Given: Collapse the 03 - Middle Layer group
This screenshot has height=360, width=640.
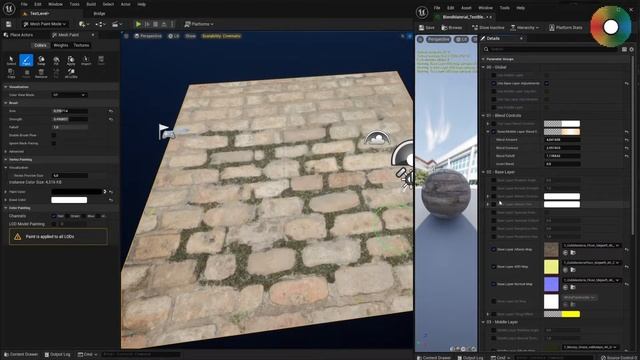Looking at the screenshot, I should point(483,322).
